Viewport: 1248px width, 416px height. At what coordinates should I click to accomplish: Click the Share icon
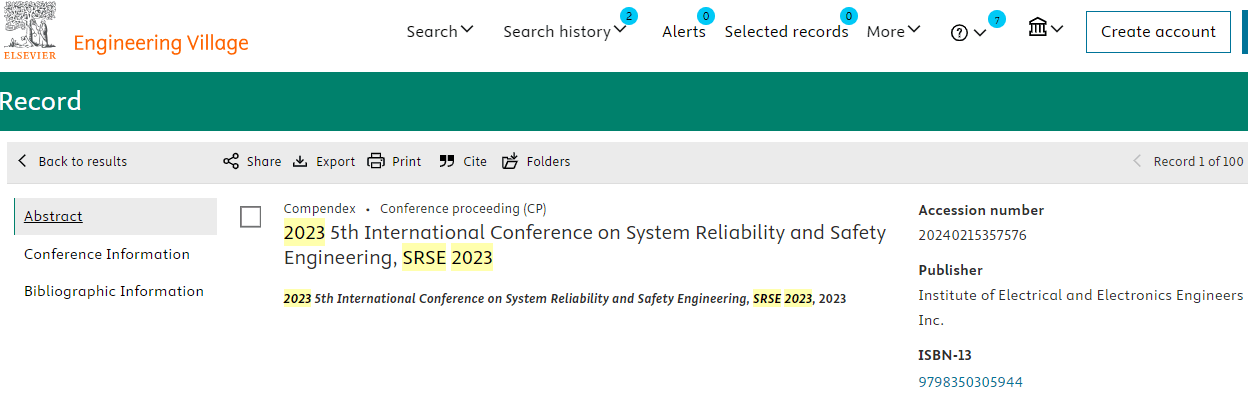231,161
